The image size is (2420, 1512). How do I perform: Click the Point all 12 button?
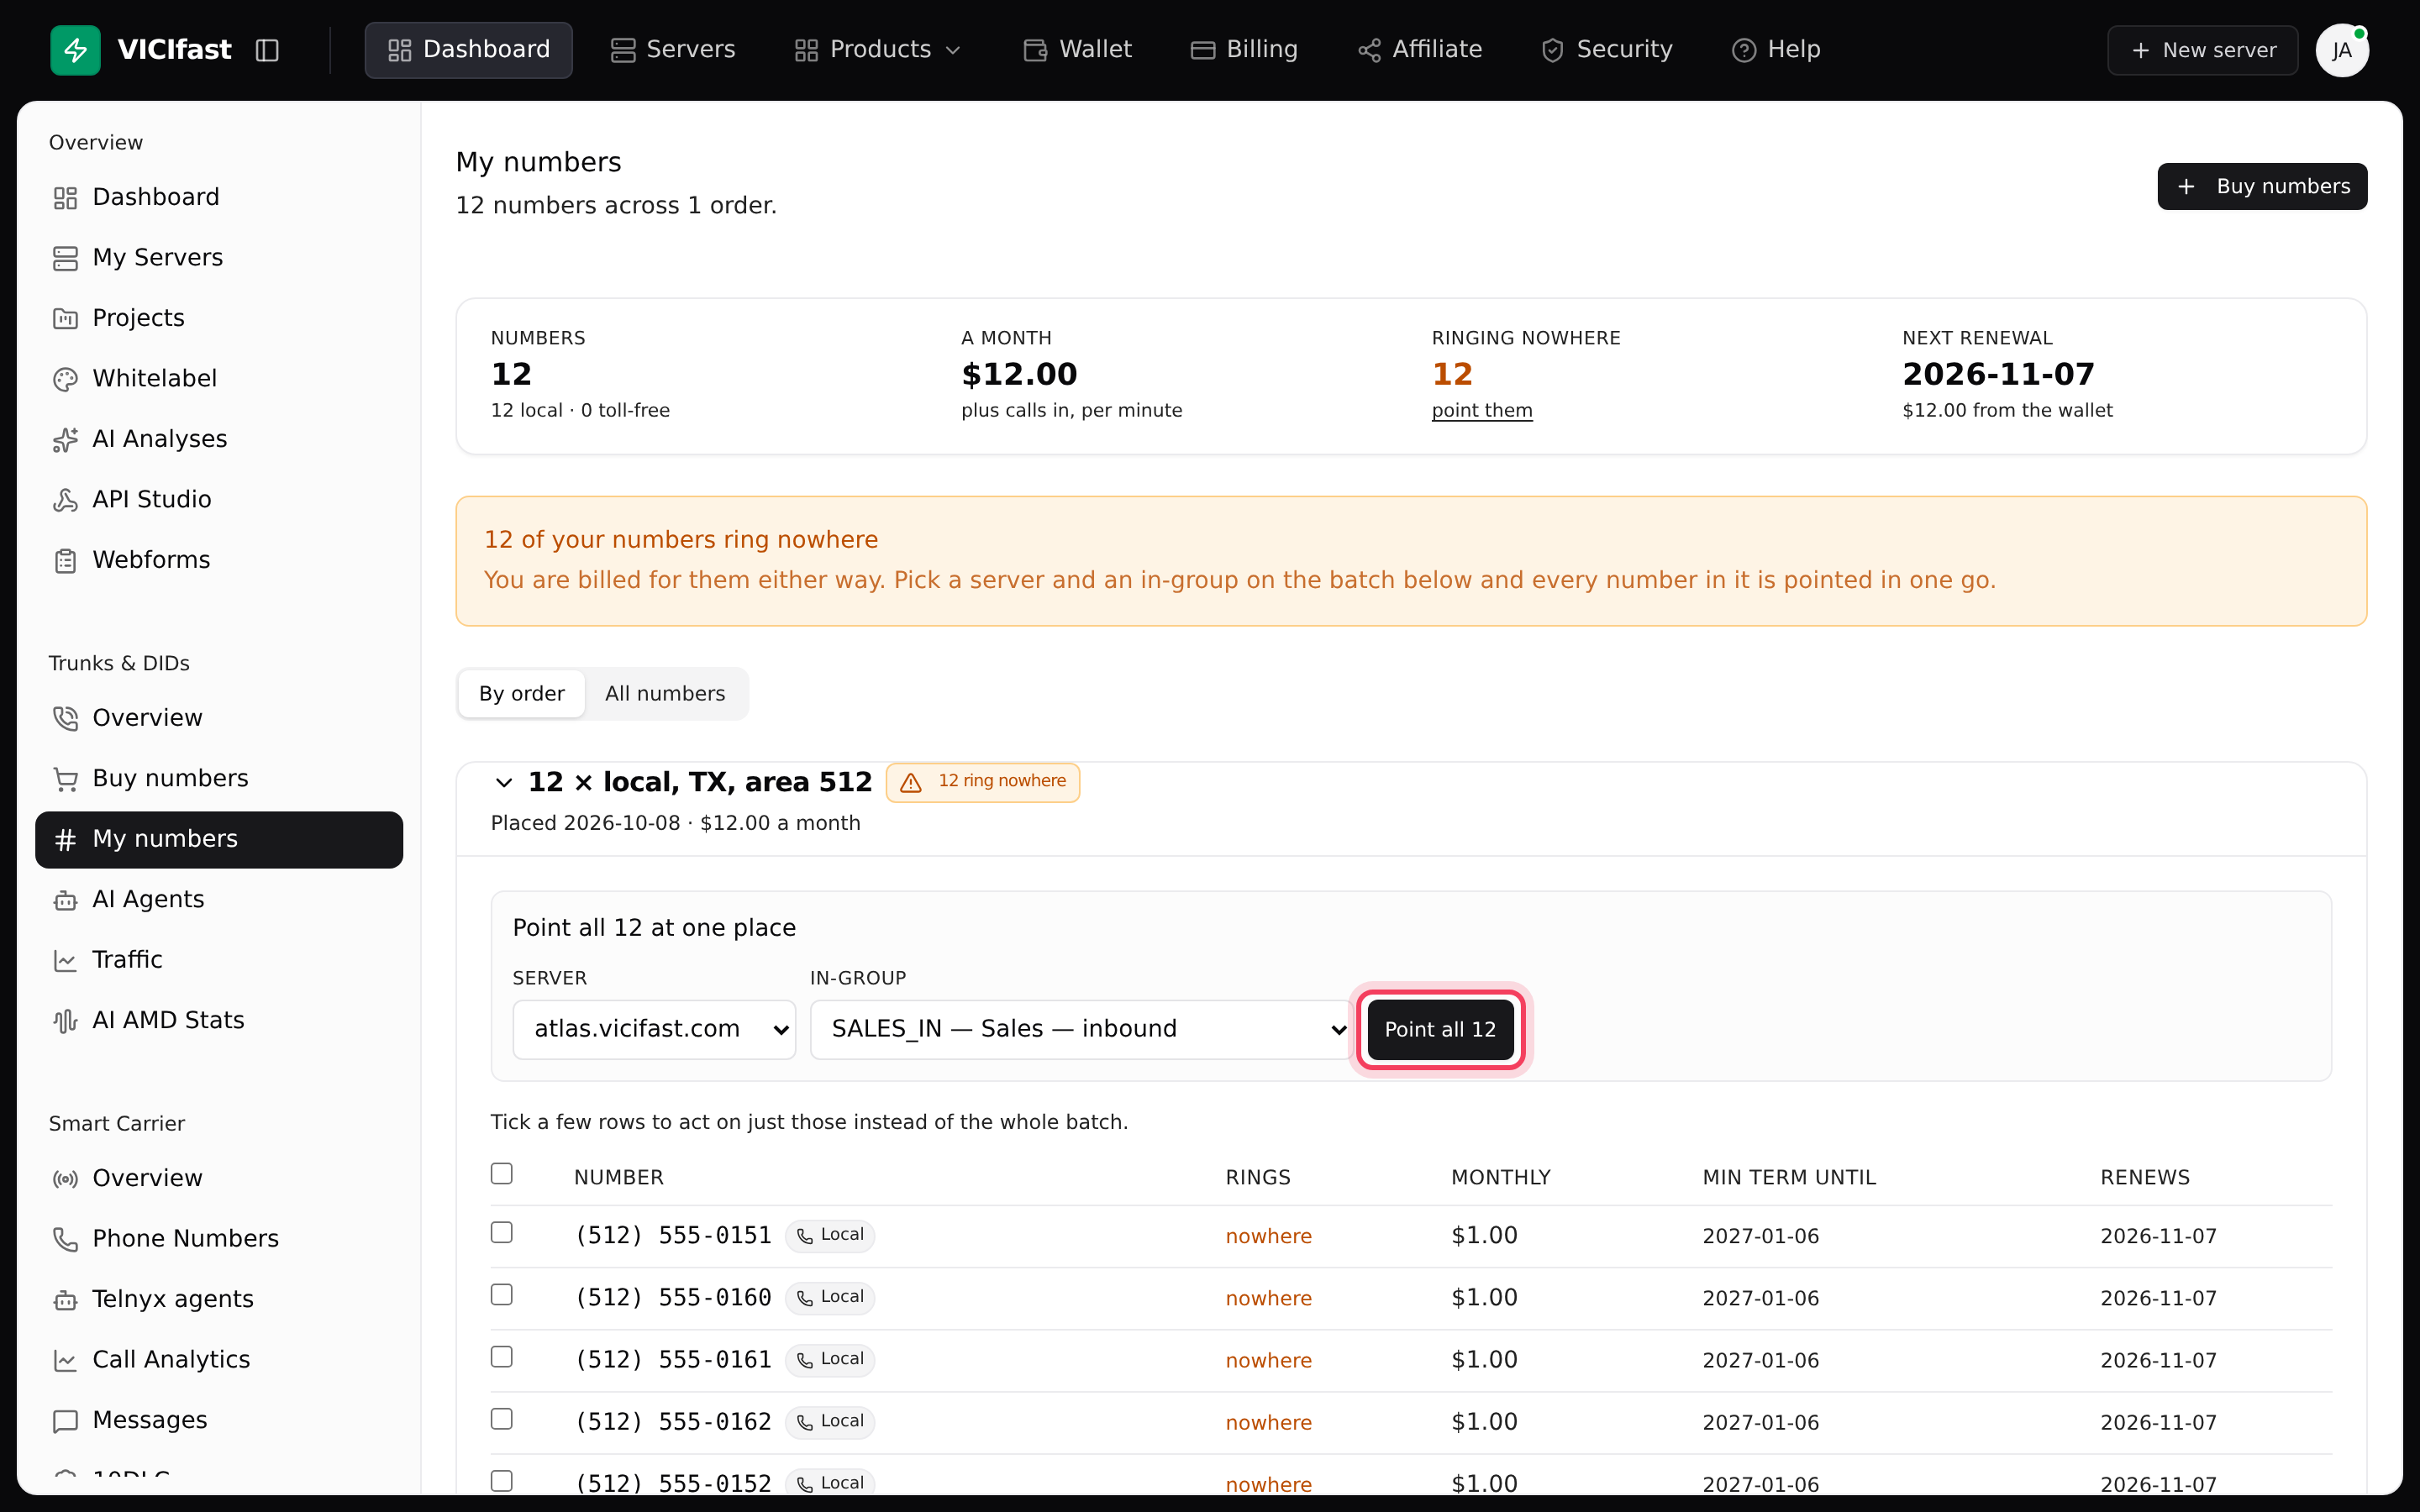coord(1440,1029)
